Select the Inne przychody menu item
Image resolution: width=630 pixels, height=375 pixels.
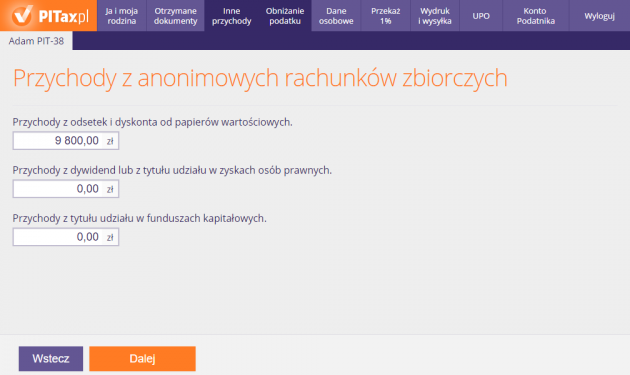pos(231,16)
